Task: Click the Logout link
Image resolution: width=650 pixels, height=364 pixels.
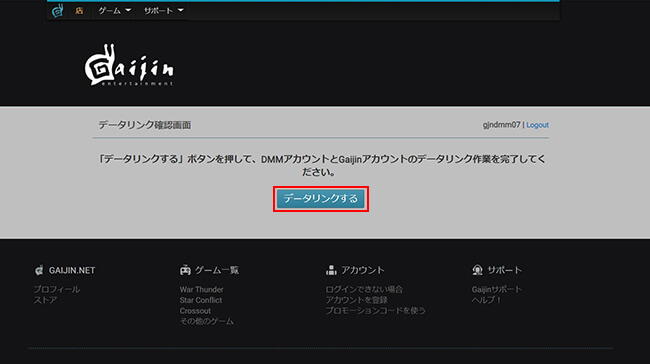Action: click(537, 125)
